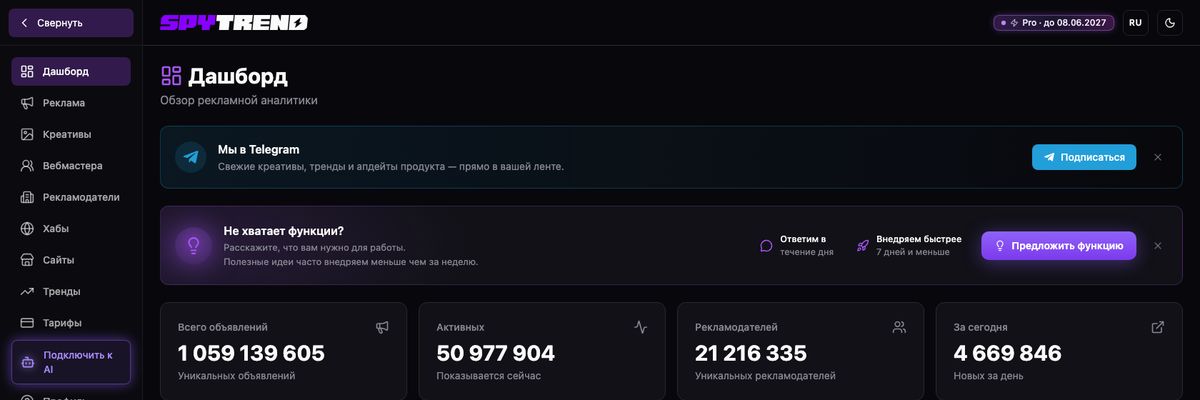This screenshot has height=400, width=1200.
Task: Click megaphone icon in Всего объявлений card
Action: click(382, 327)
